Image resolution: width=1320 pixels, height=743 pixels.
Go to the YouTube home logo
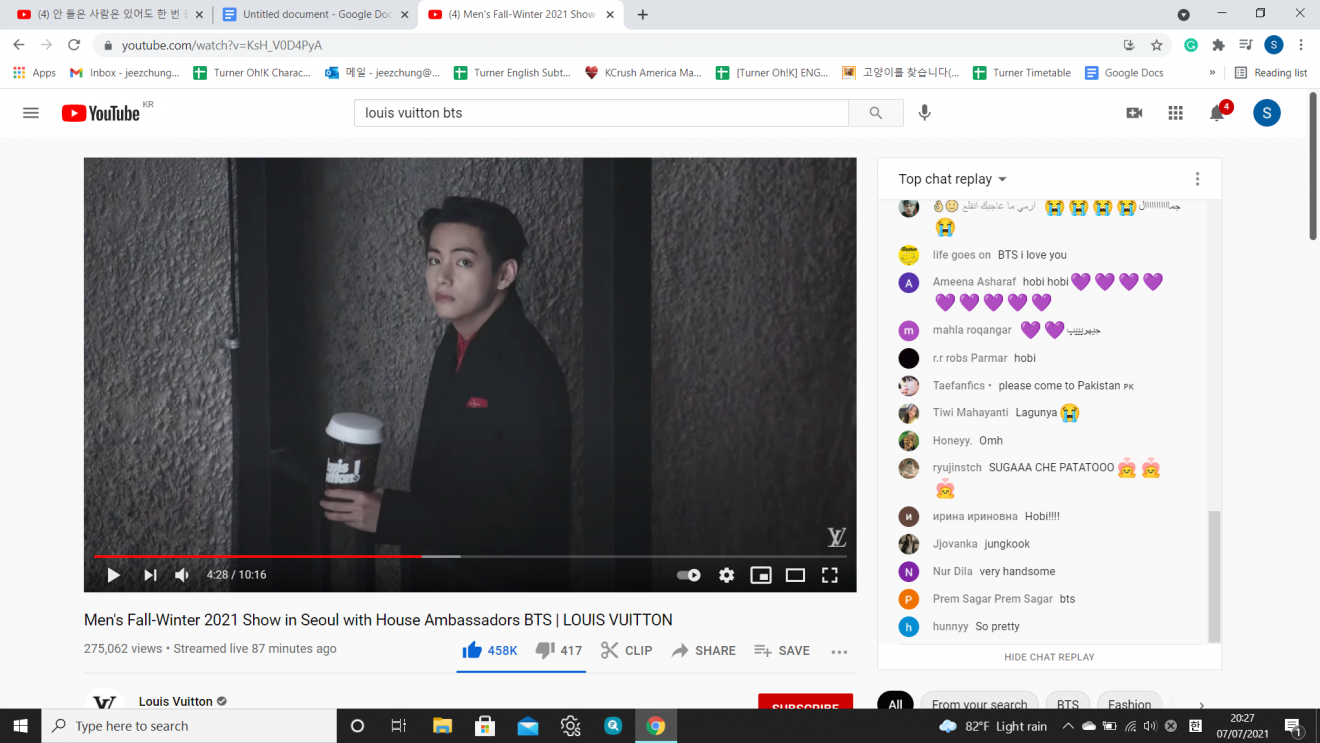(x=101, y=113)
